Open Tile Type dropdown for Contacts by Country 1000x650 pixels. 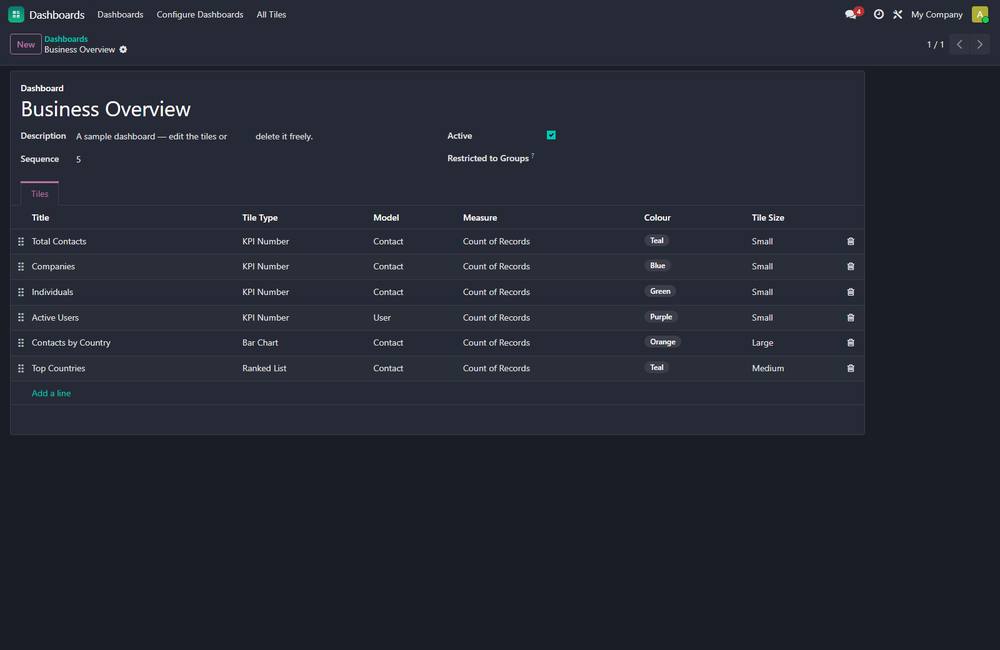point(260,343)
